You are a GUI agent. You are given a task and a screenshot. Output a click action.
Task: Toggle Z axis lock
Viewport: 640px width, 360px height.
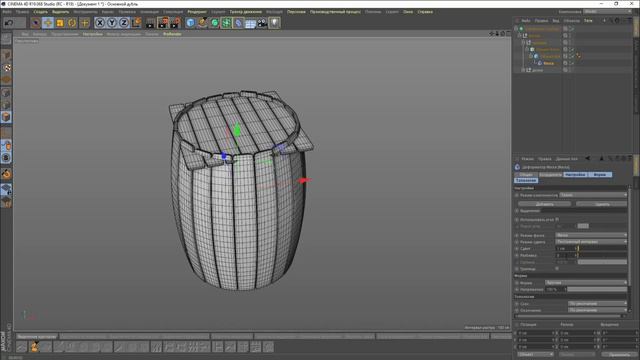pyautogui.click(x=124, y=23)
